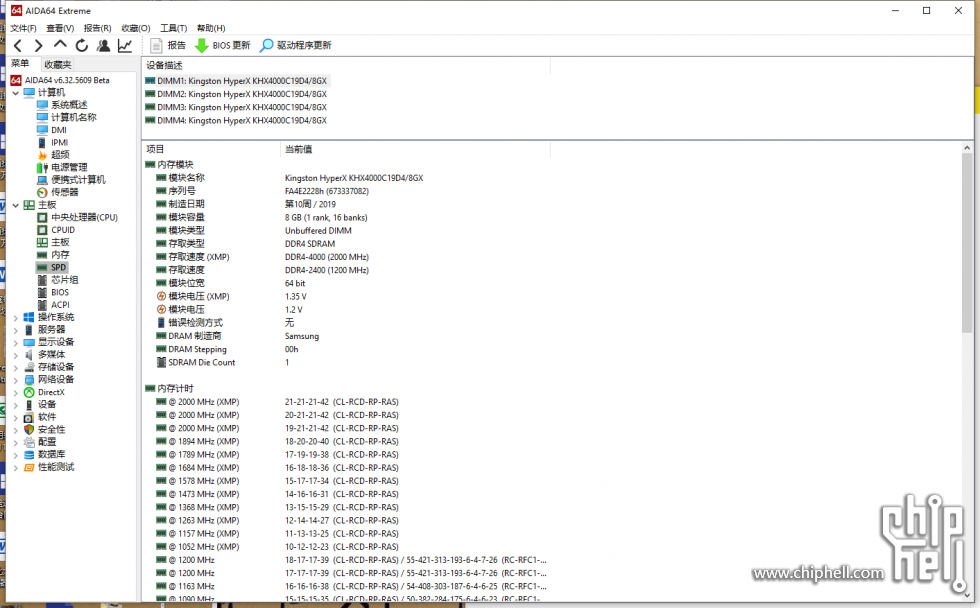Go forward with the right arrow toolbar icon

(x=39, y=46)
